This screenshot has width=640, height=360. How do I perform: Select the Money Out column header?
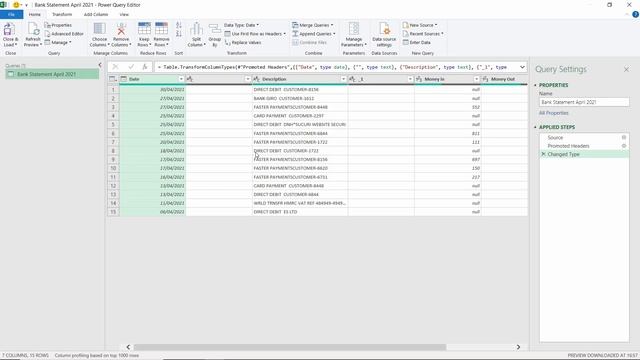504,79
